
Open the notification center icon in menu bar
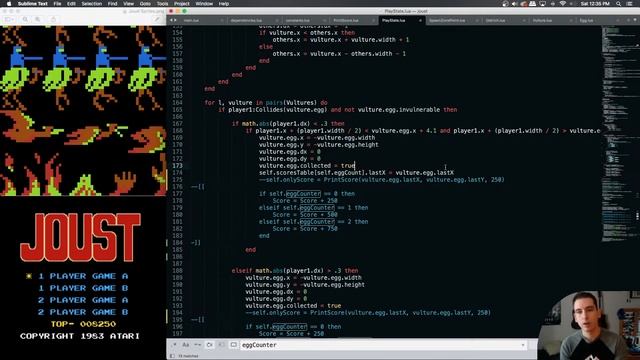click(x=629, y=4)
